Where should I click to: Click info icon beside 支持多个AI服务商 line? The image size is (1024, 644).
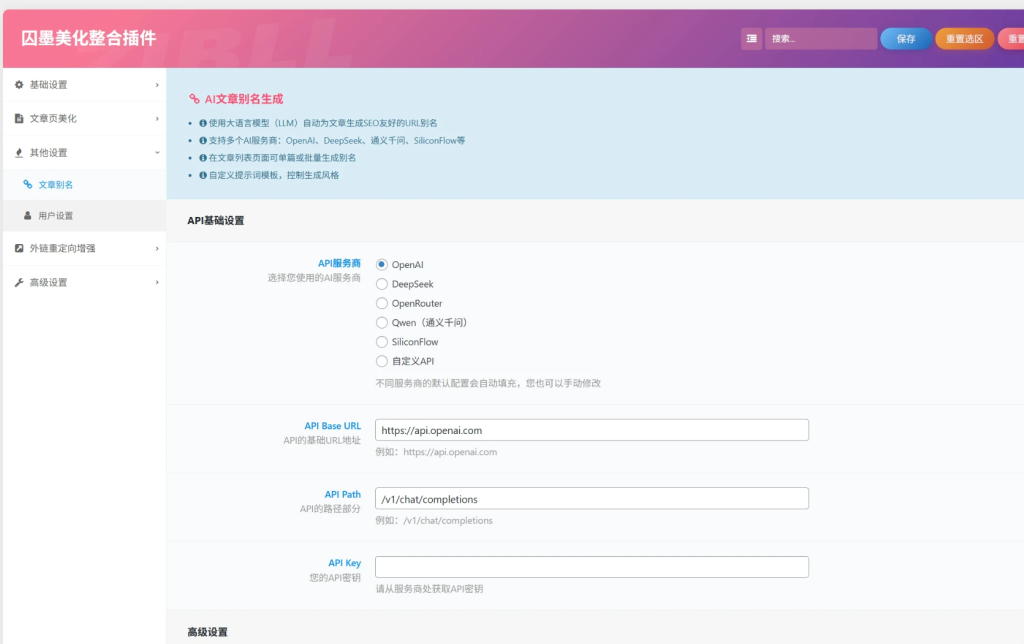click(203, 140)
